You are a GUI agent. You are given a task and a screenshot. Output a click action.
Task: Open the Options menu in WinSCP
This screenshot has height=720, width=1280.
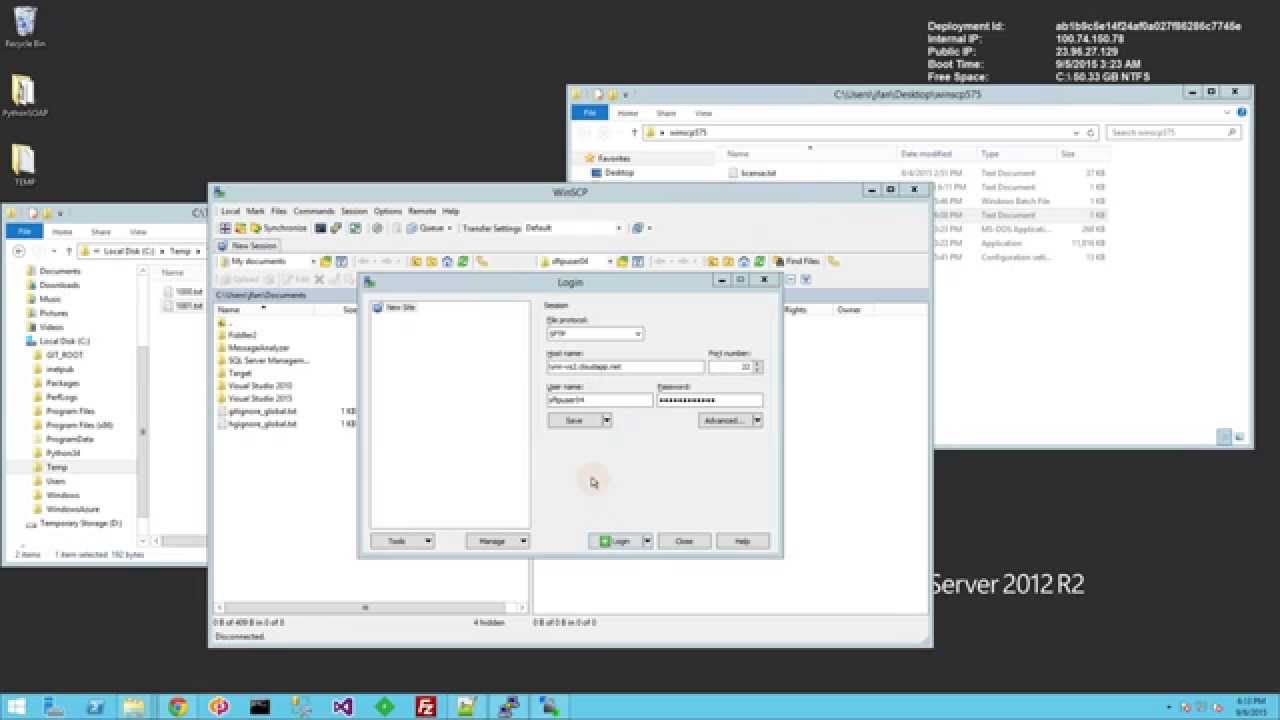pos(387,211)
